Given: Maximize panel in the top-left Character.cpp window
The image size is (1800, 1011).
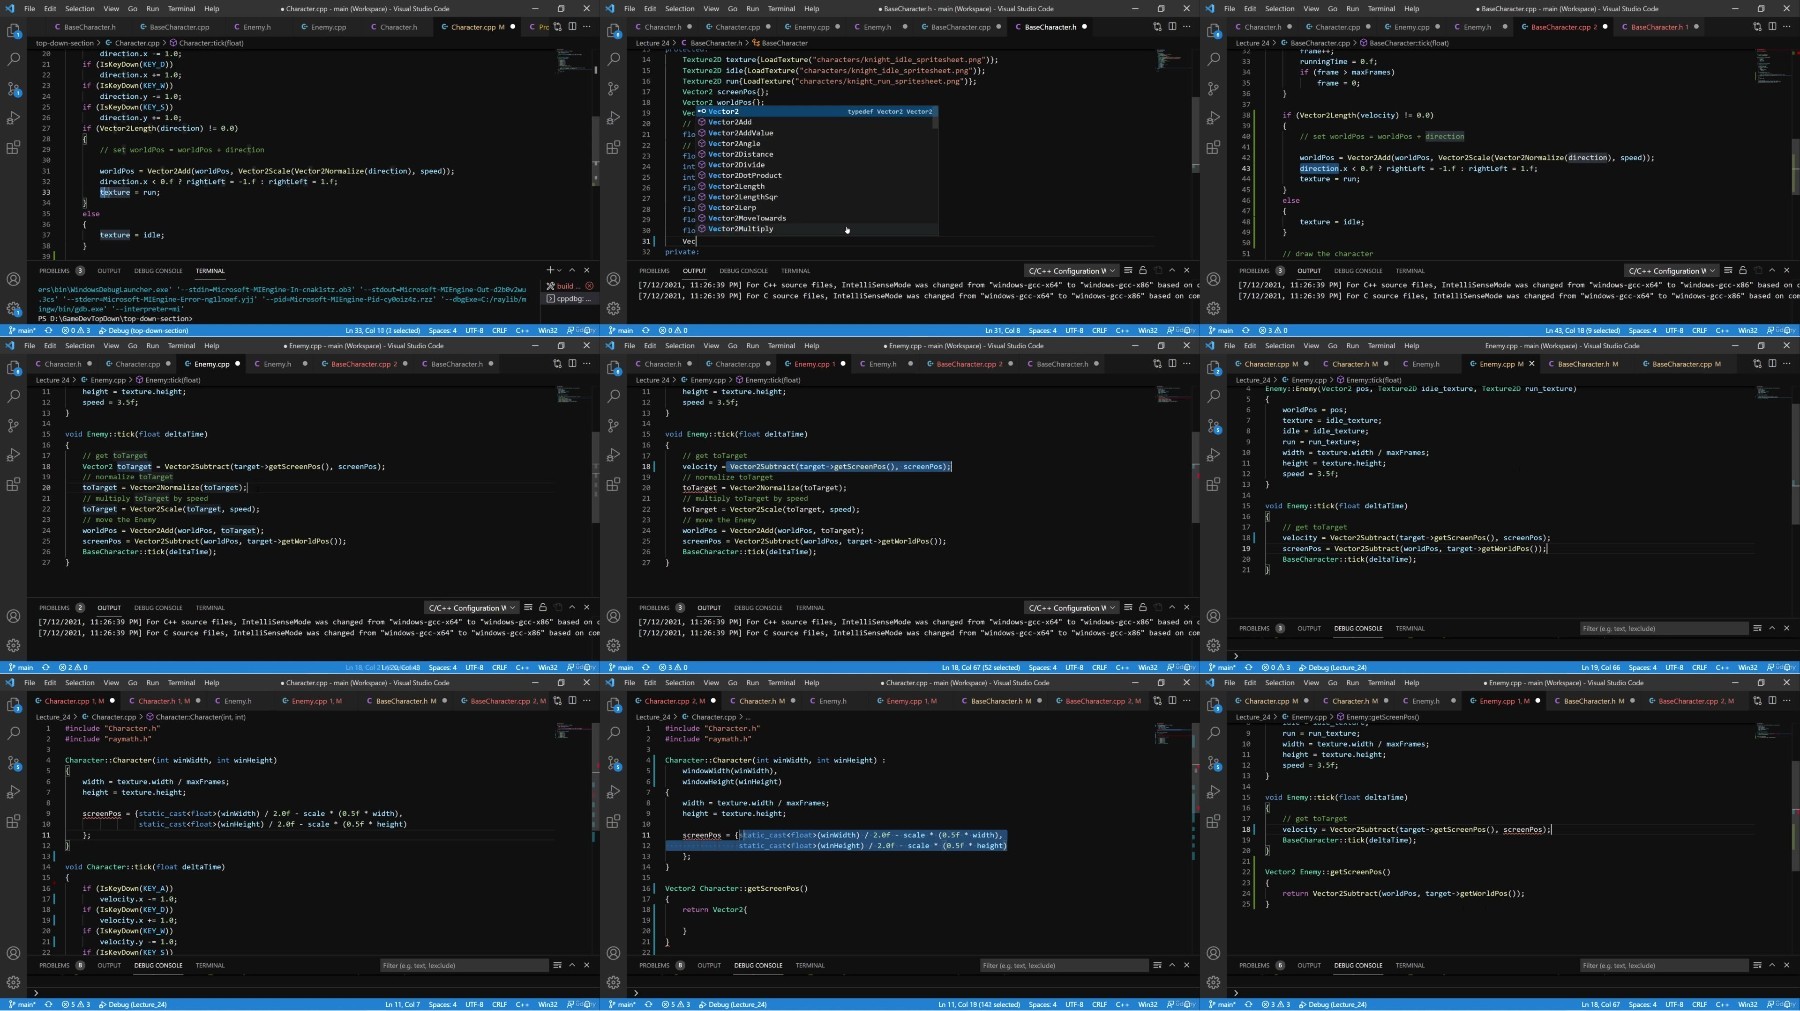Looking at the screenshot, I should [x=572, y=270].
